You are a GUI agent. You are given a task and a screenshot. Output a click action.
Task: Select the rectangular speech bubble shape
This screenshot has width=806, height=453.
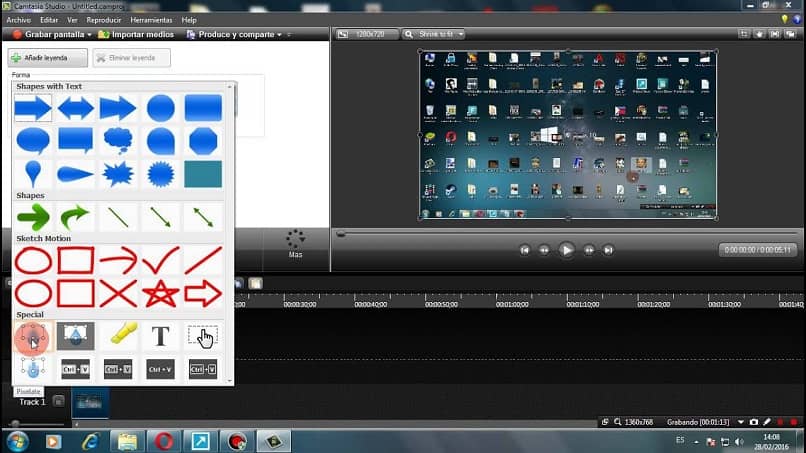[76, 140]
